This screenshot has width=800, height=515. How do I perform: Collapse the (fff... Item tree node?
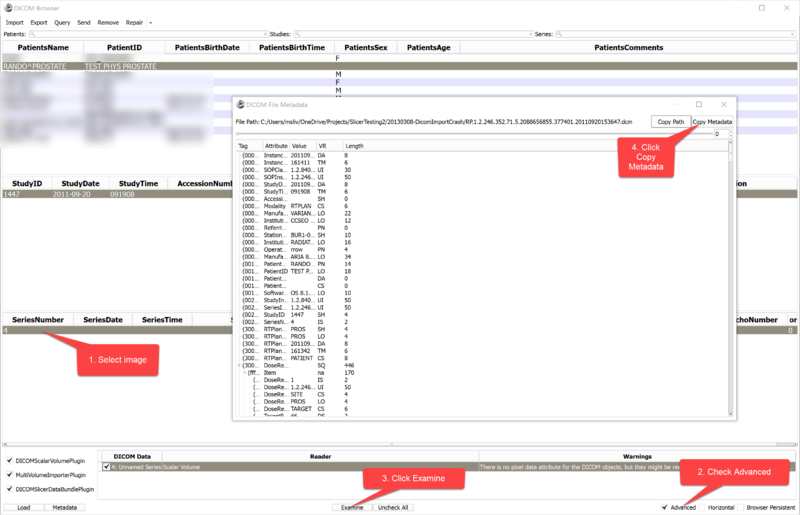pos(245,373)
